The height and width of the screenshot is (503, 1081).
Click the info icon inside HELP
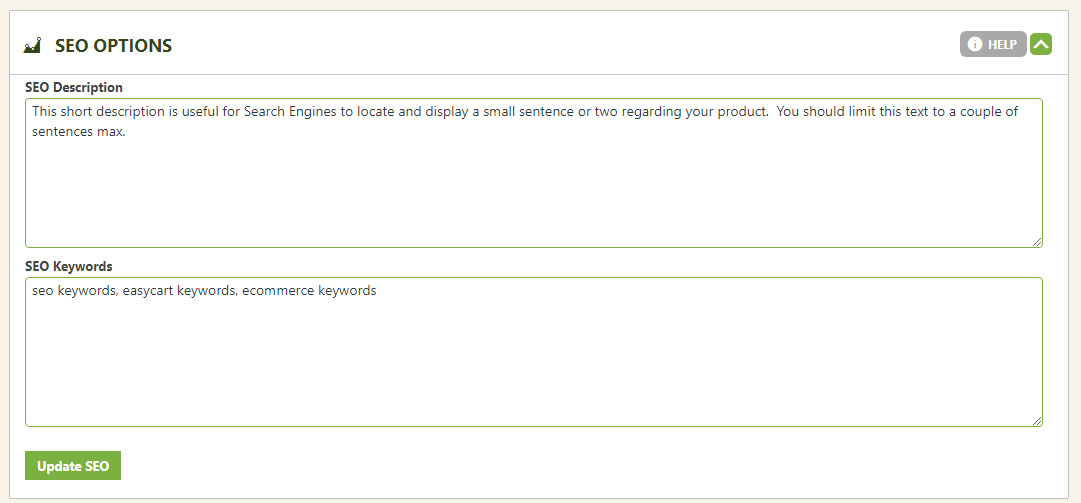coord(974,44)
